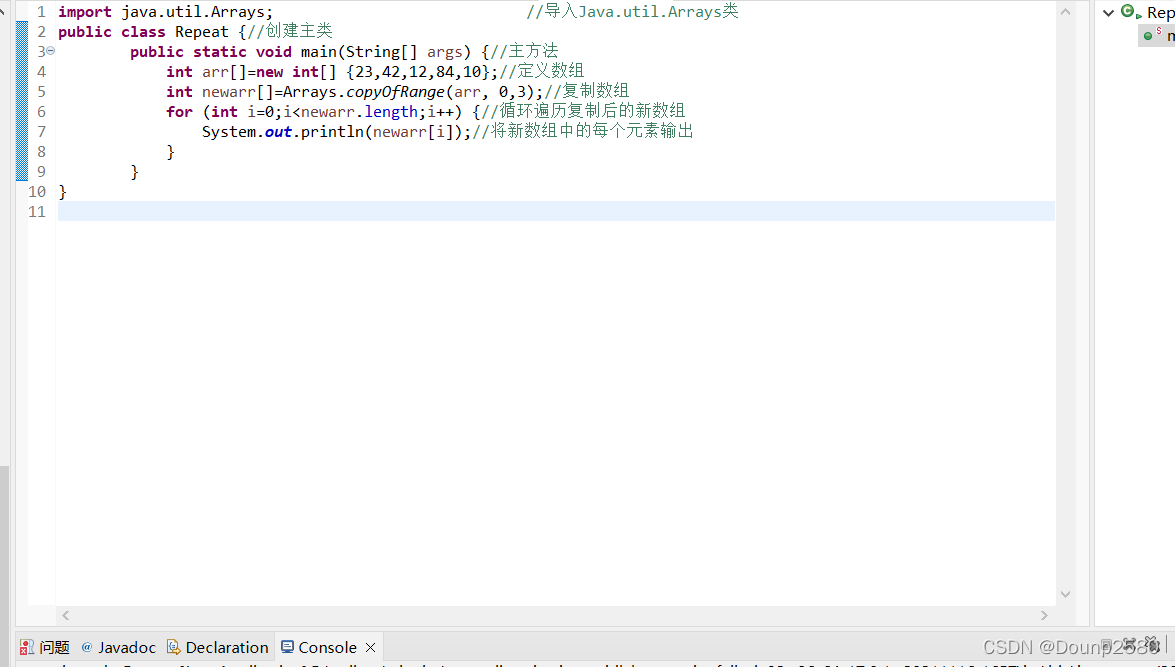Screen dimensions: 1175x667
Task: Click the "args" parameter on line 3
Action: tap(445, 52)
